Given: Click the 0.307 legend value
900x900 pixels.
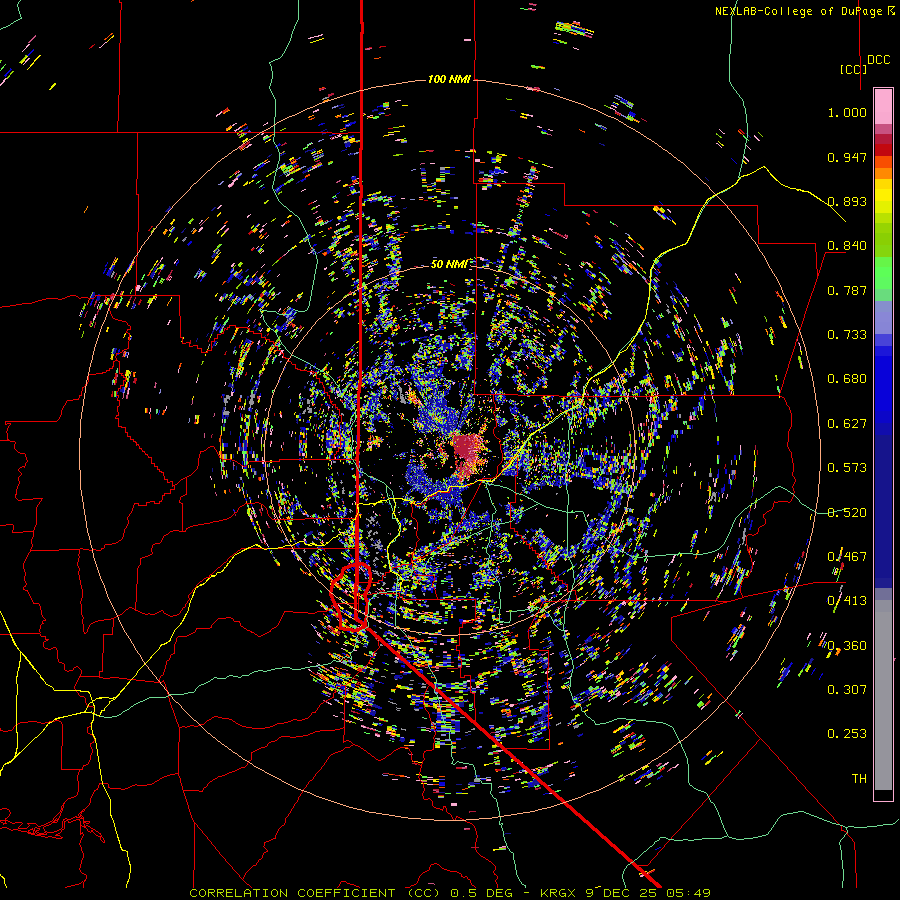Looking at the screenshot, I should click(x=847, y=690).
